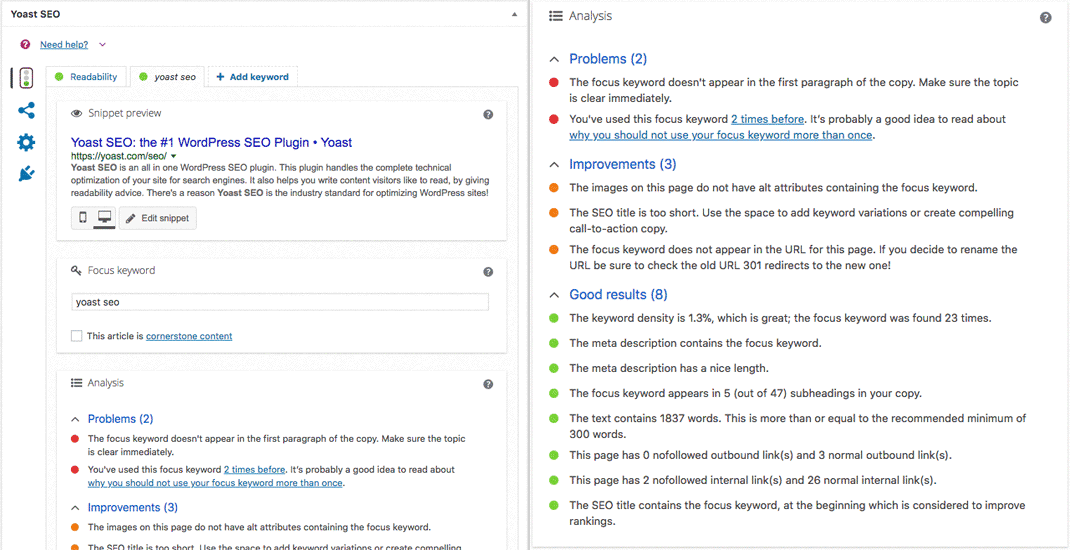This screenshot has width=1070, height=550.
Task: Switch snippet preview to mobile view
Action: [83, 218]
